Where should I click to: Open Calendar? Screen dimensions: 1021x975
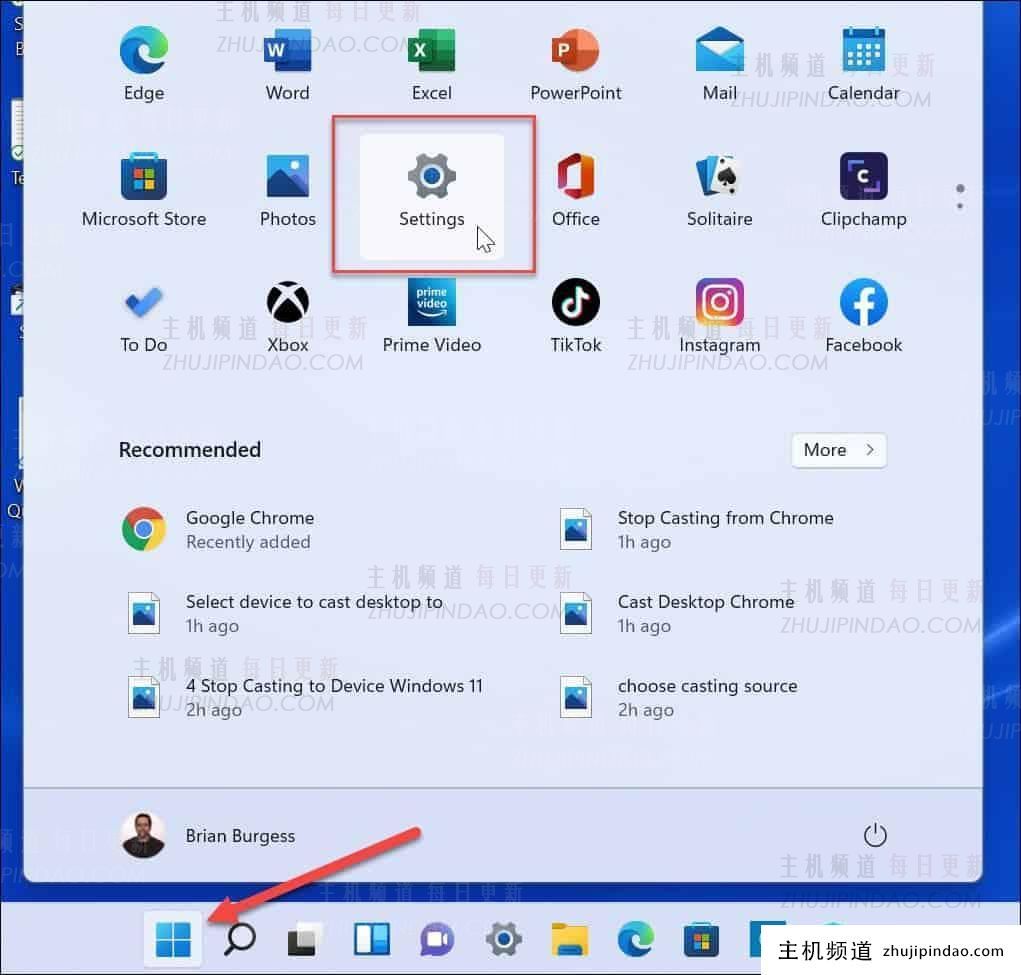(x=863, y=60)
